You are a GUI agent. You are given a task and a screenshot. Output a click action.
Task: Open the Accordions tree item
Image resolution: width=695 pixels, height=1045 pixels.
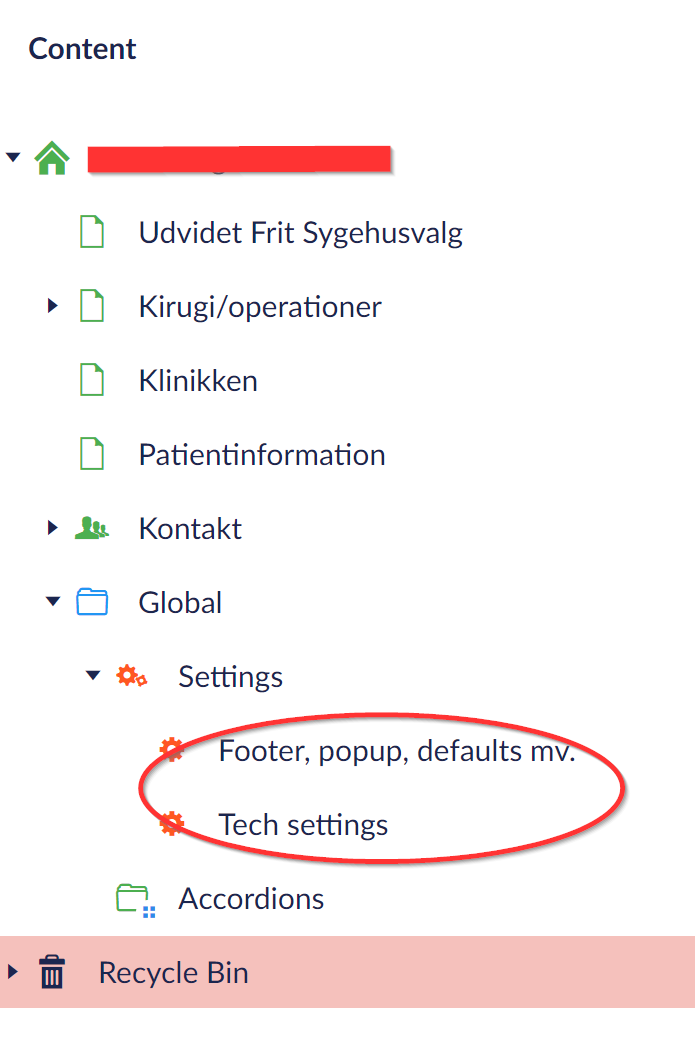pos(251,899)
